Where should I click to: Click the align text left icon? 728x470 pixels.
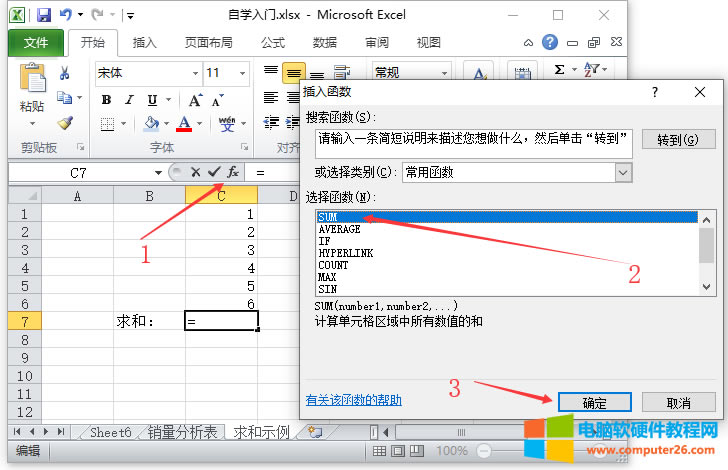(271, 98)
